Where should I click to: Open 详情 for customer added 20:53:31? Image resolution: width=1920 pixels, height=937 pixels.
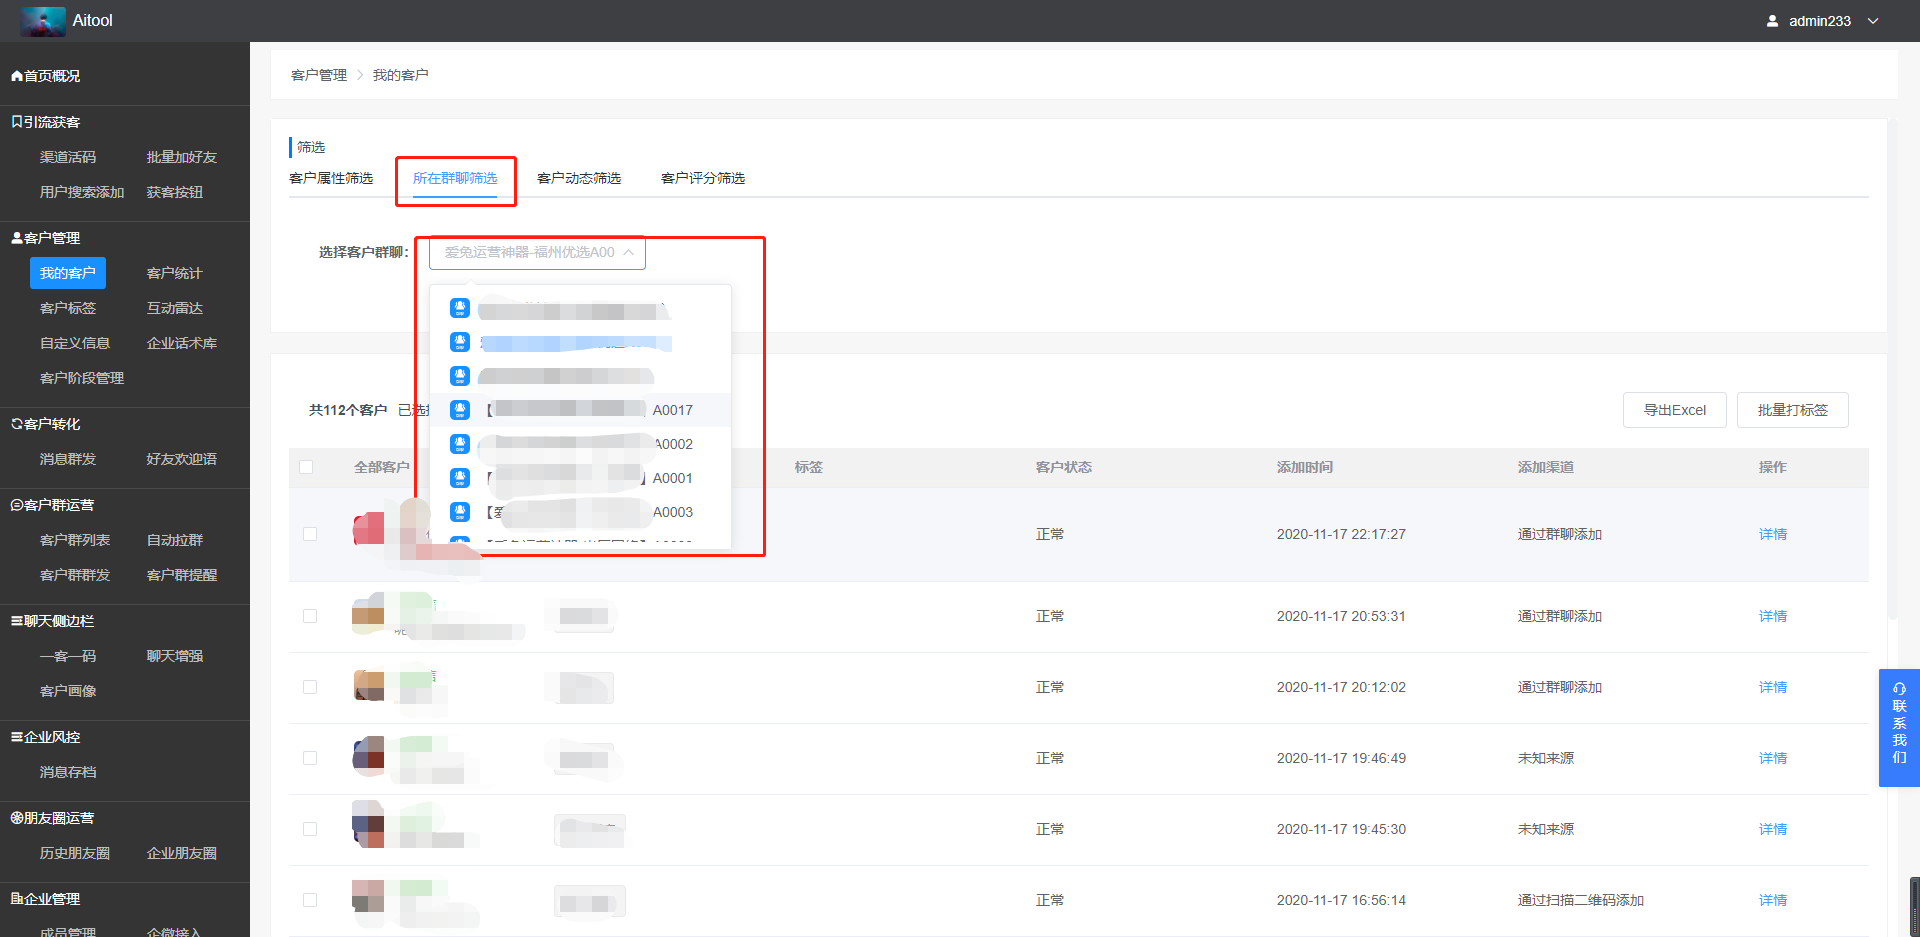1773,616
